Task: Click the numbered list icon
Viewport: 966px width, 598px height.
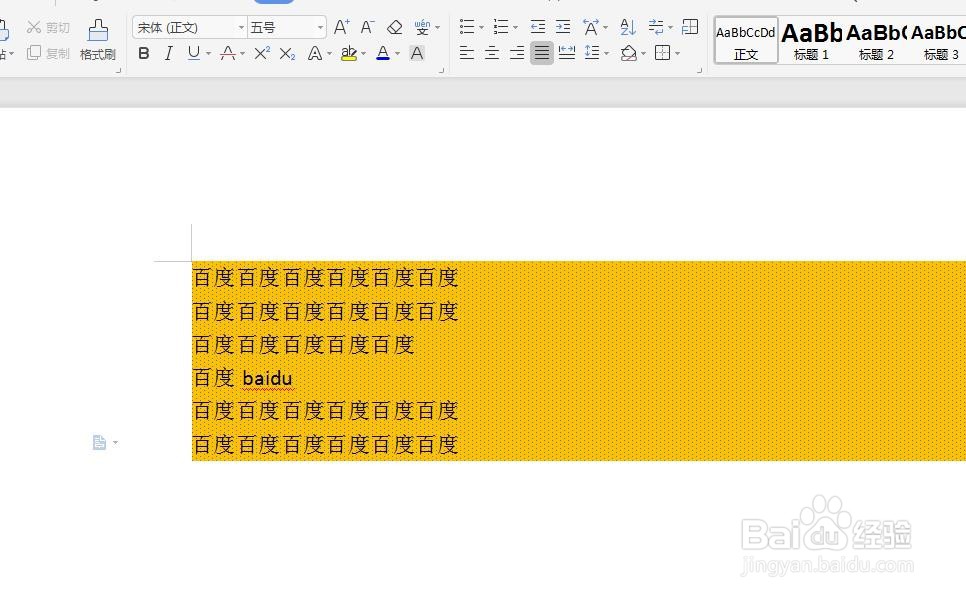Action: (x=501, y=27)
